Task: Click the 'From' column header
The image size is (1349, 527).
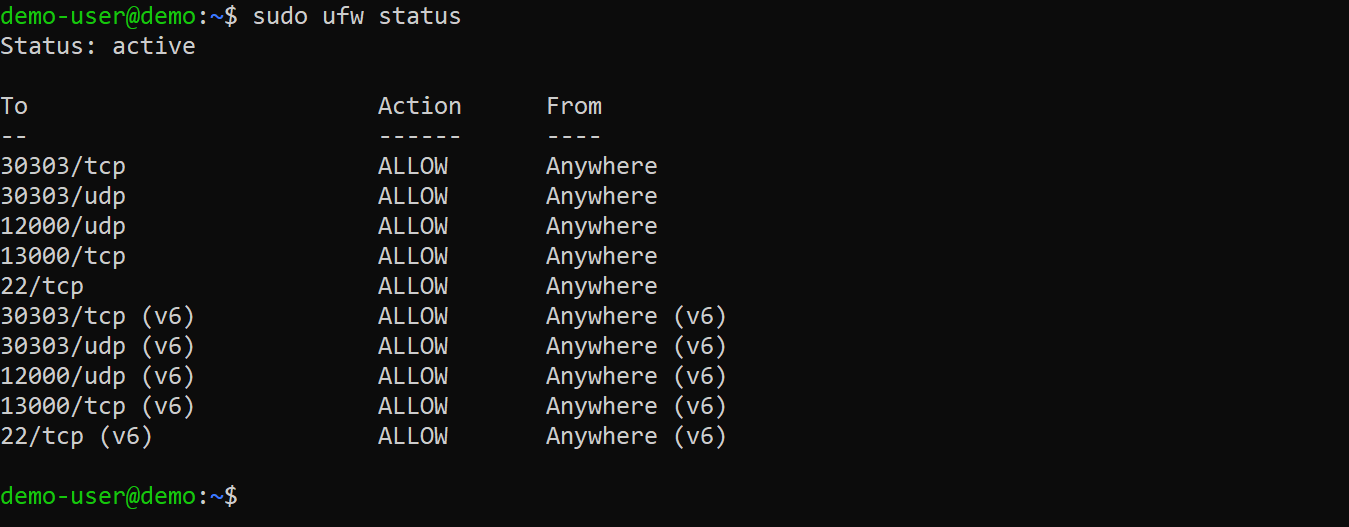Action: [574, 106]
